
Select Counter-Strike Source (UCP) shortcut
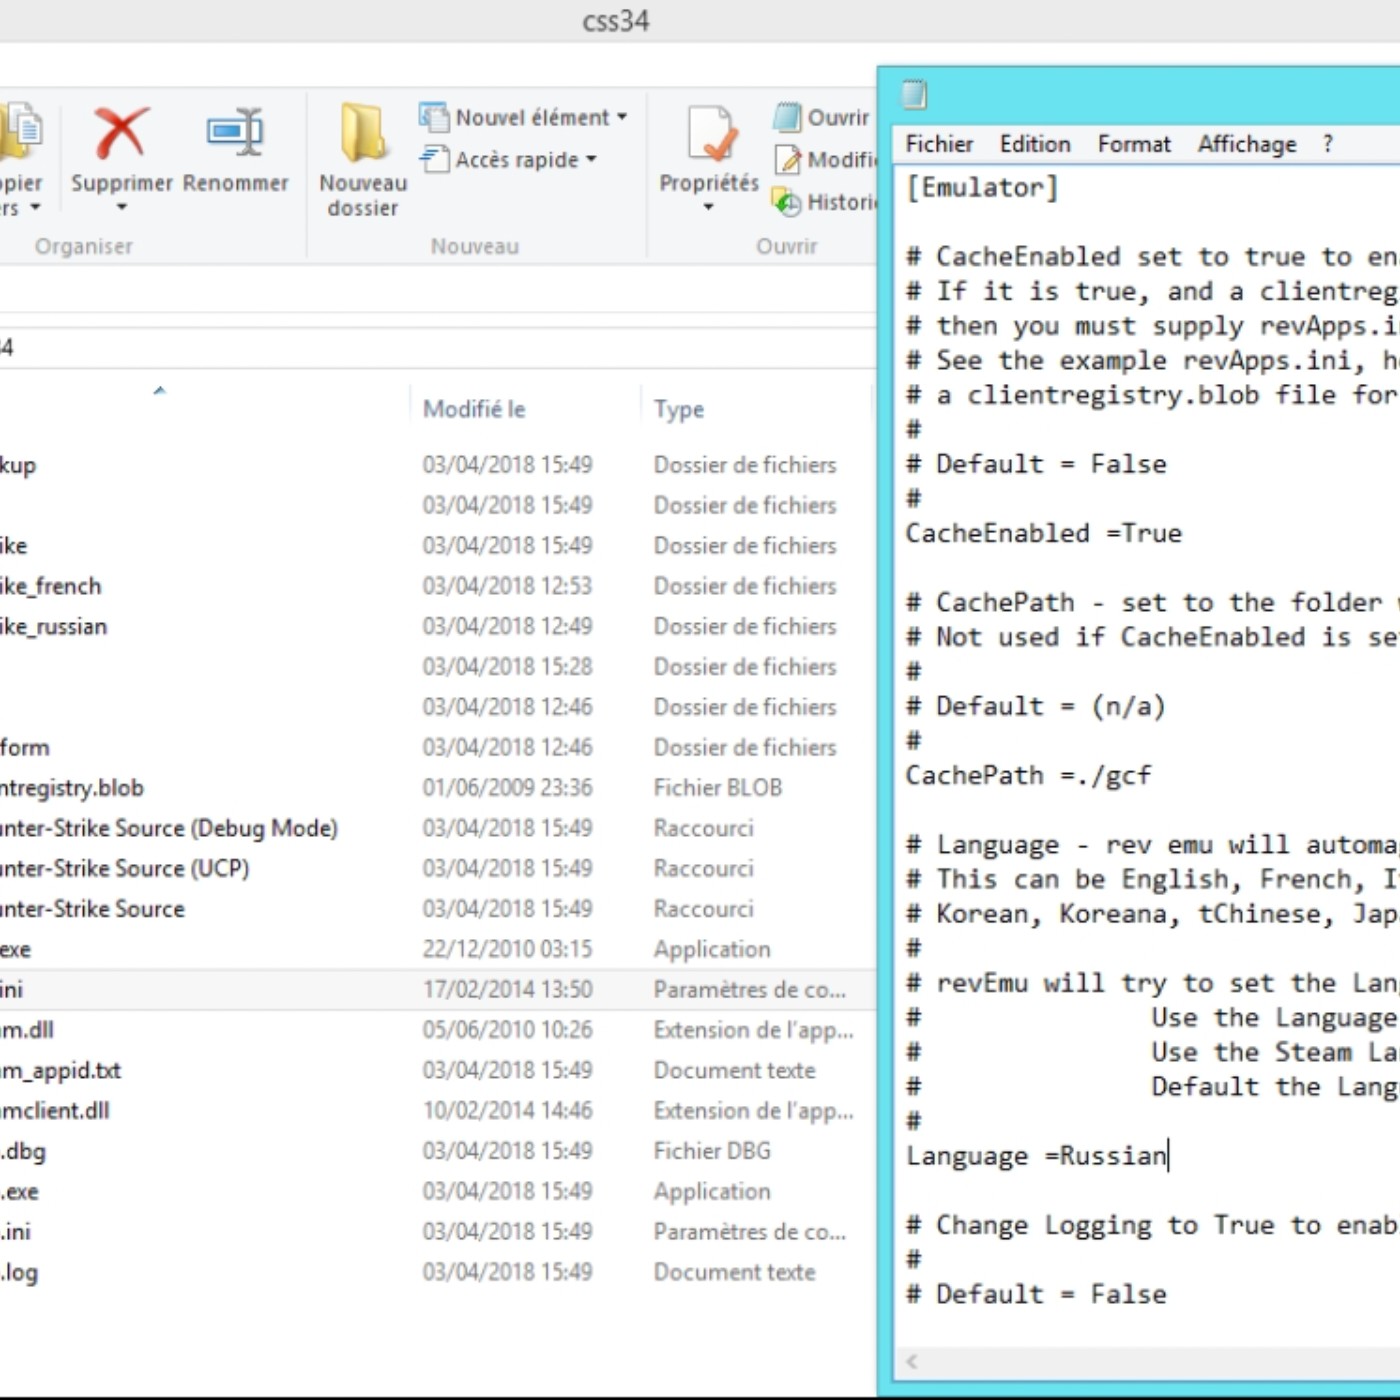[436, 868]
